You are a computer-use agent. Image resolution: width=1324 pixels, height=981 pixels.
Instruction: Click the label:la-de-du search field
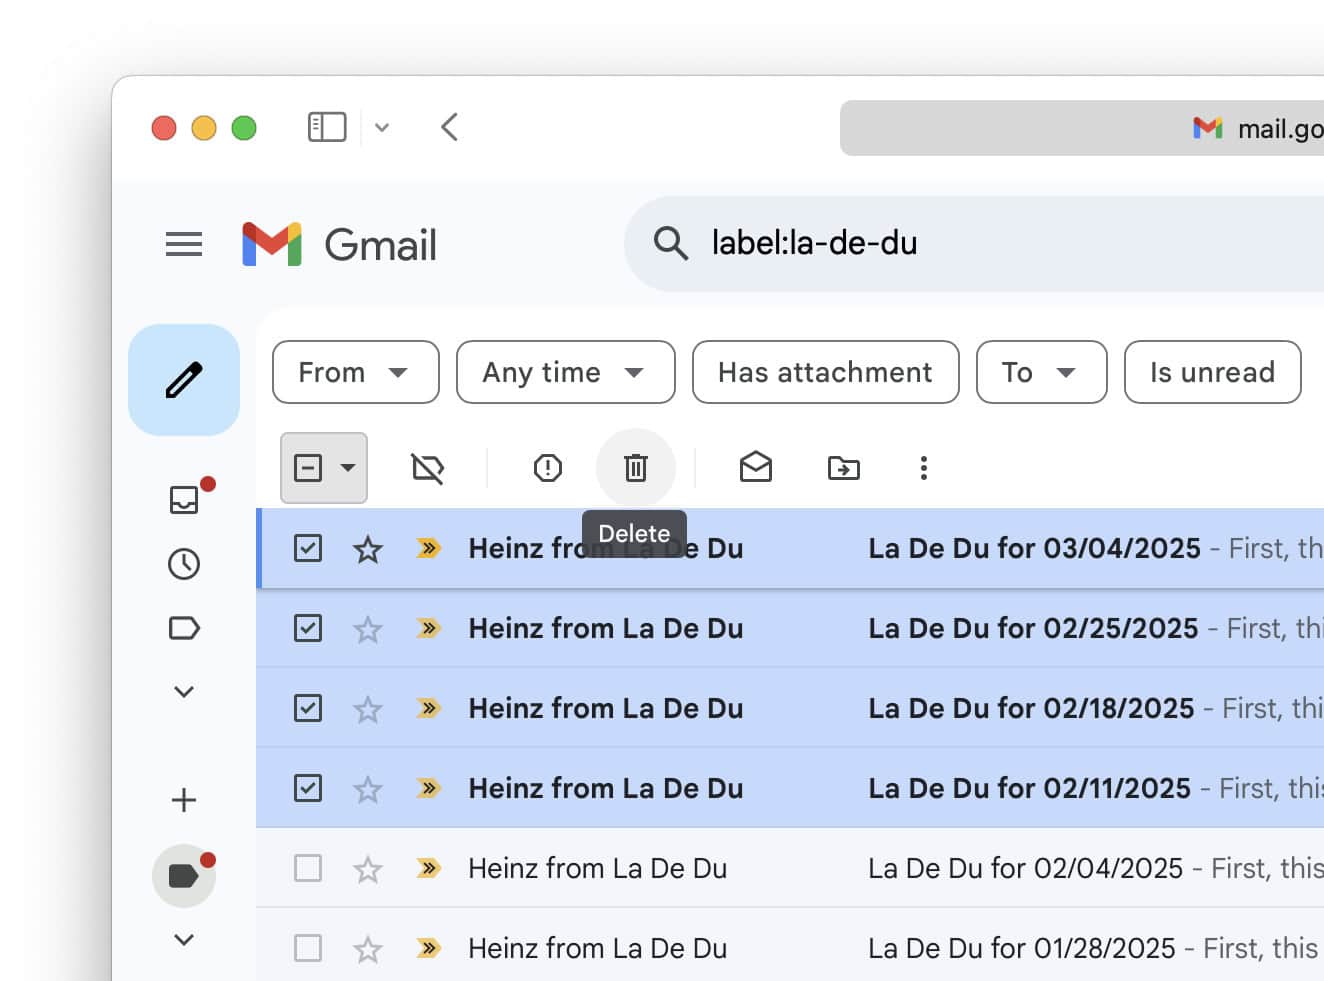974,243
